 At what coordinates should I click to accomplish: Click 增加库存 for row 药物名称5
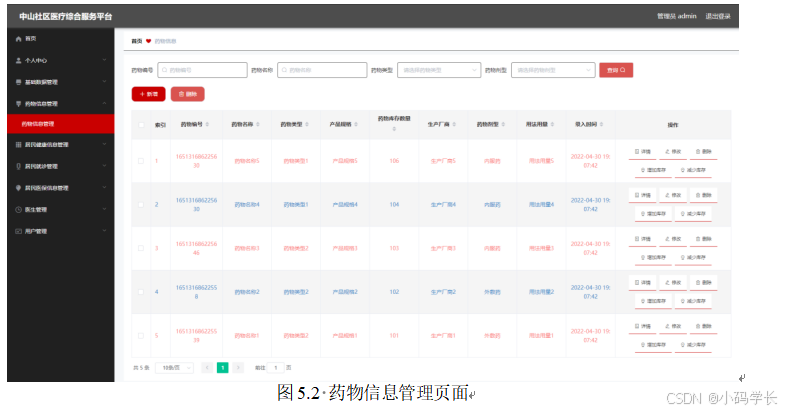click(653, 170)
